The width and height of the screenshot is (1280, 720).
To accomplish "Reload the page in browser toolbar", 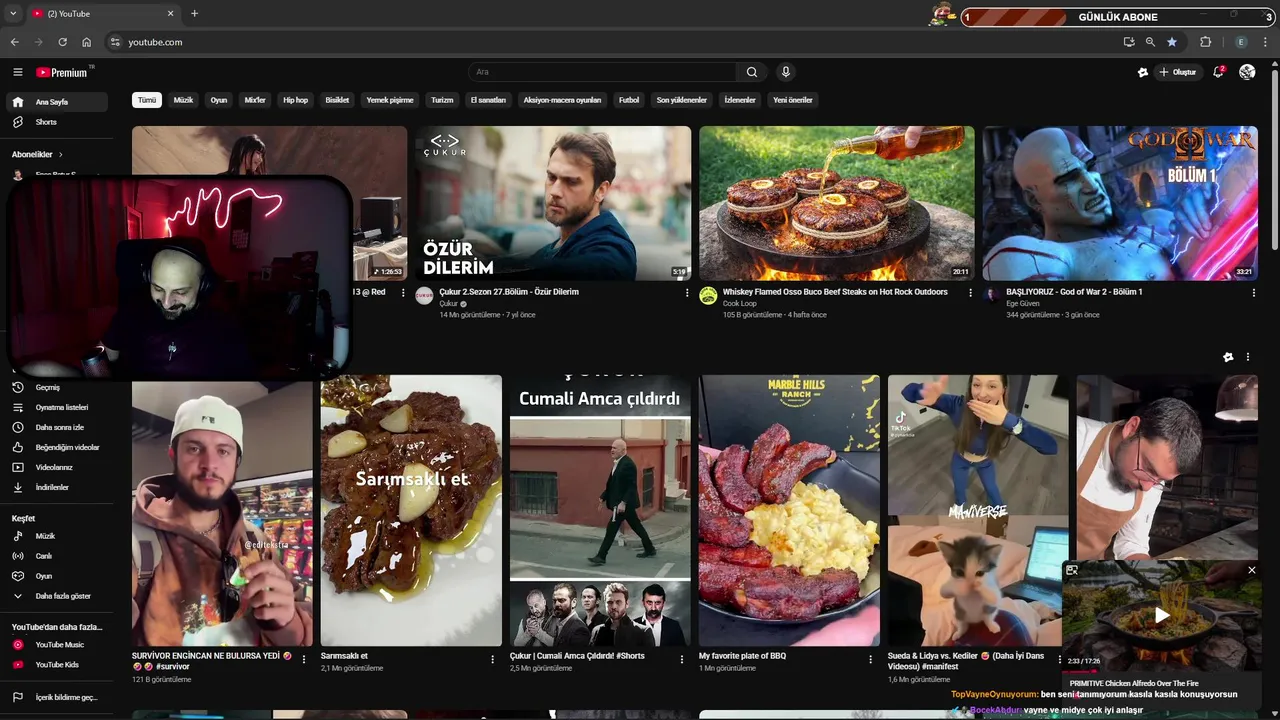I will tap(62, 42).
